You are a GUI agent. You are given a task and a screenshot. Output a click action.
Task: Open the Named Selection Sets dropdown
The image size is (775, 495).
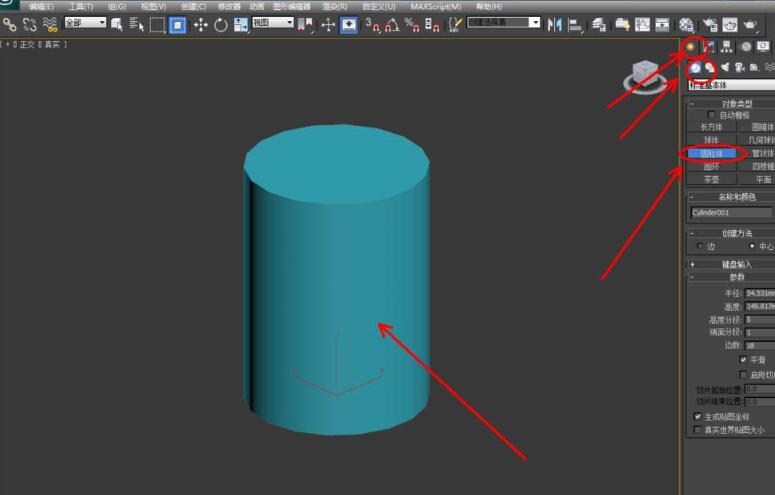(504, 23)
